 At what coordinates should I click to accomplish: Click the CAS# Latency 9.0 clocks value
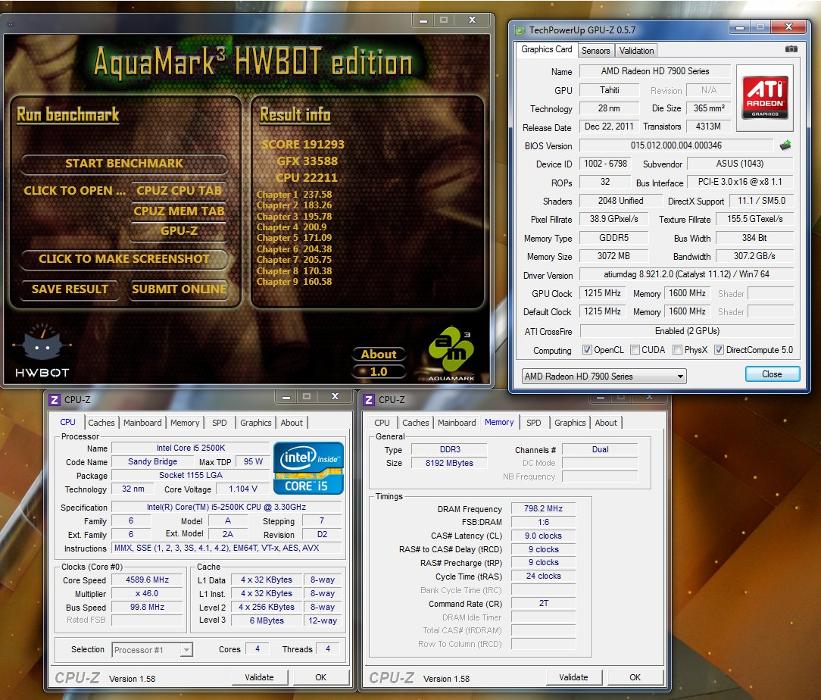(x=543, y=536)
